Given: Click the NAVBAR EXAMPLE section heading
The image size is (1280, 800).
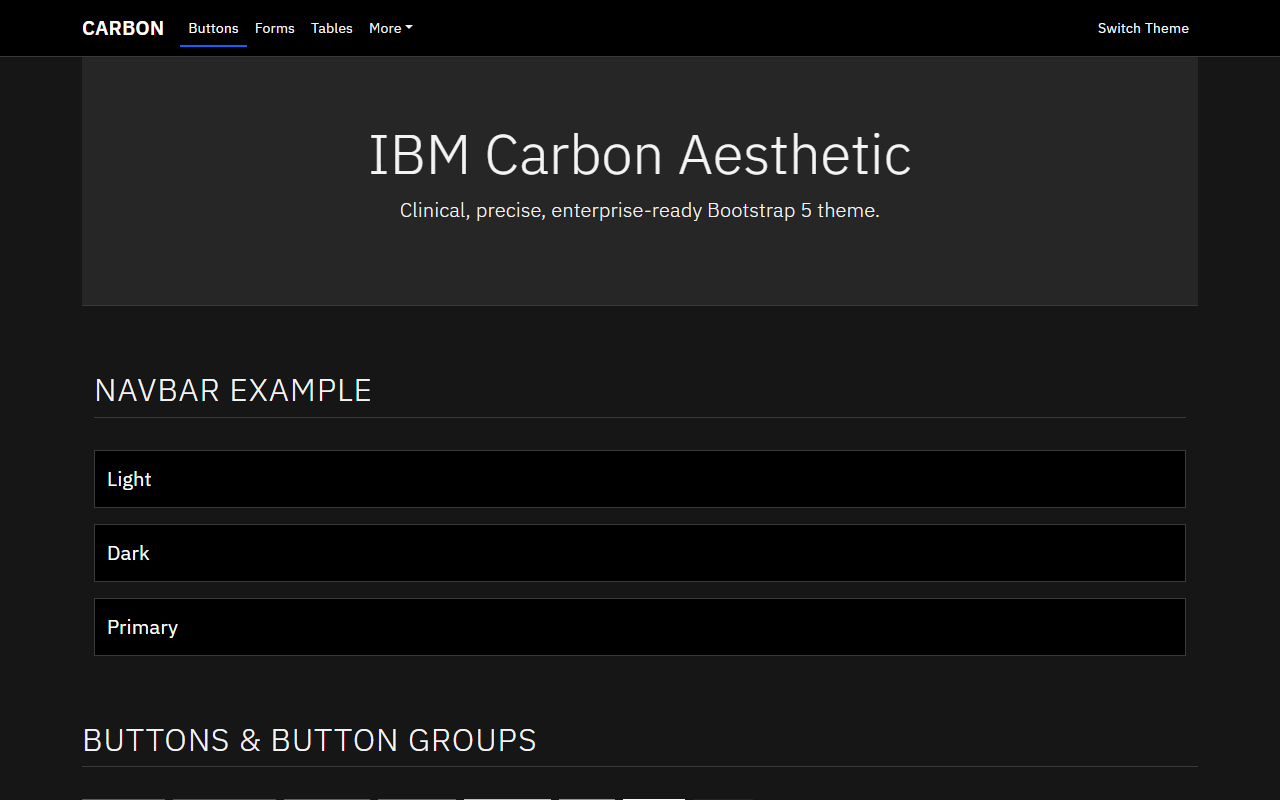Looking at the screenshot, I should click(x=233, y=390).
